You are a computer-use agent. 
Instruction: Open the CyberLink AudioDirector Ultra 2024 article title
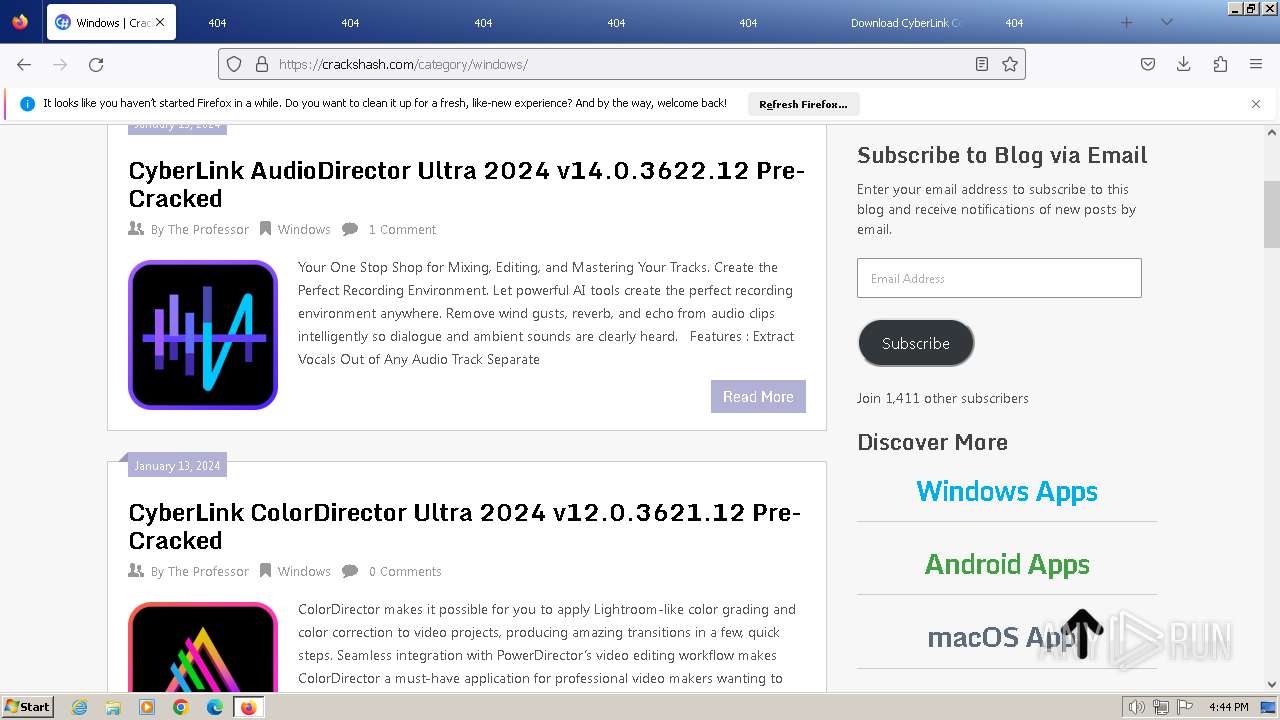click(x=466, y=184)
